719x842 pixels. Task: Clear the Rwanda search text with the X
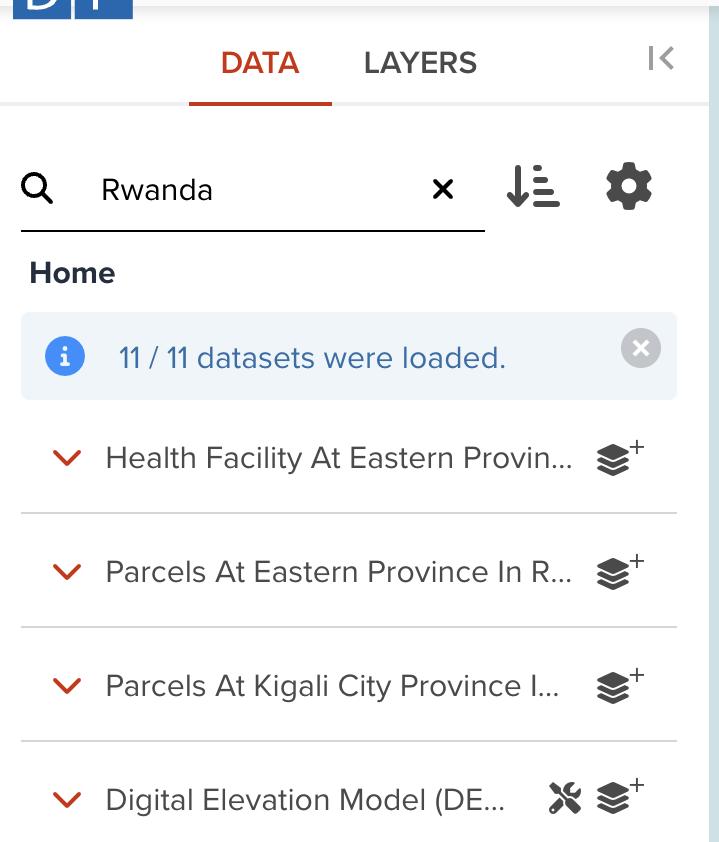[443, 189]
